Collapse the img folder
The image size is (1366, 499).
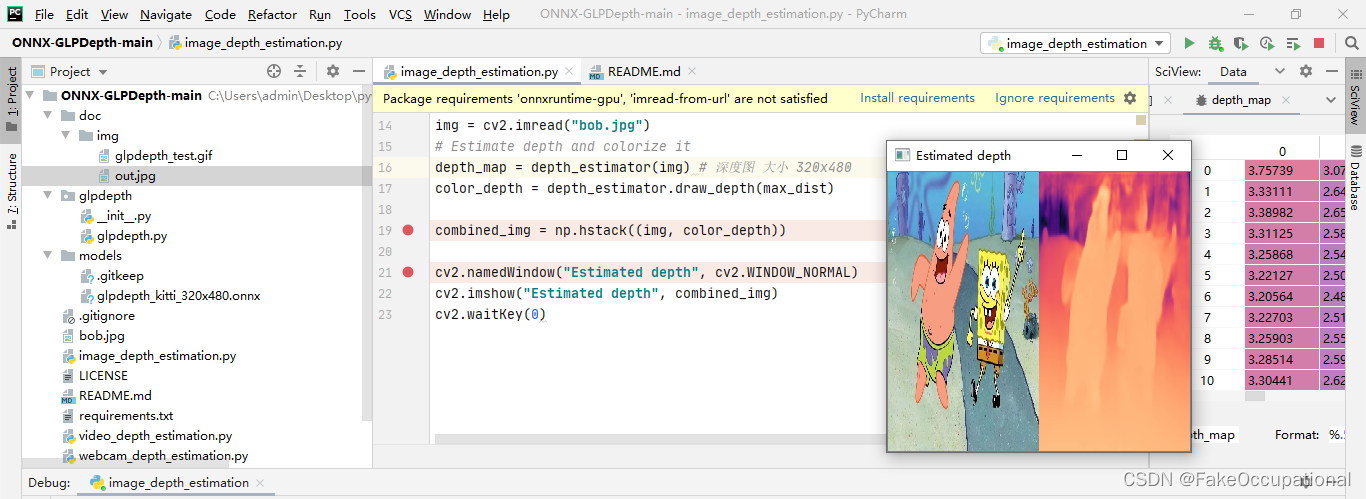pyautogui.click(x=65, y=136)
